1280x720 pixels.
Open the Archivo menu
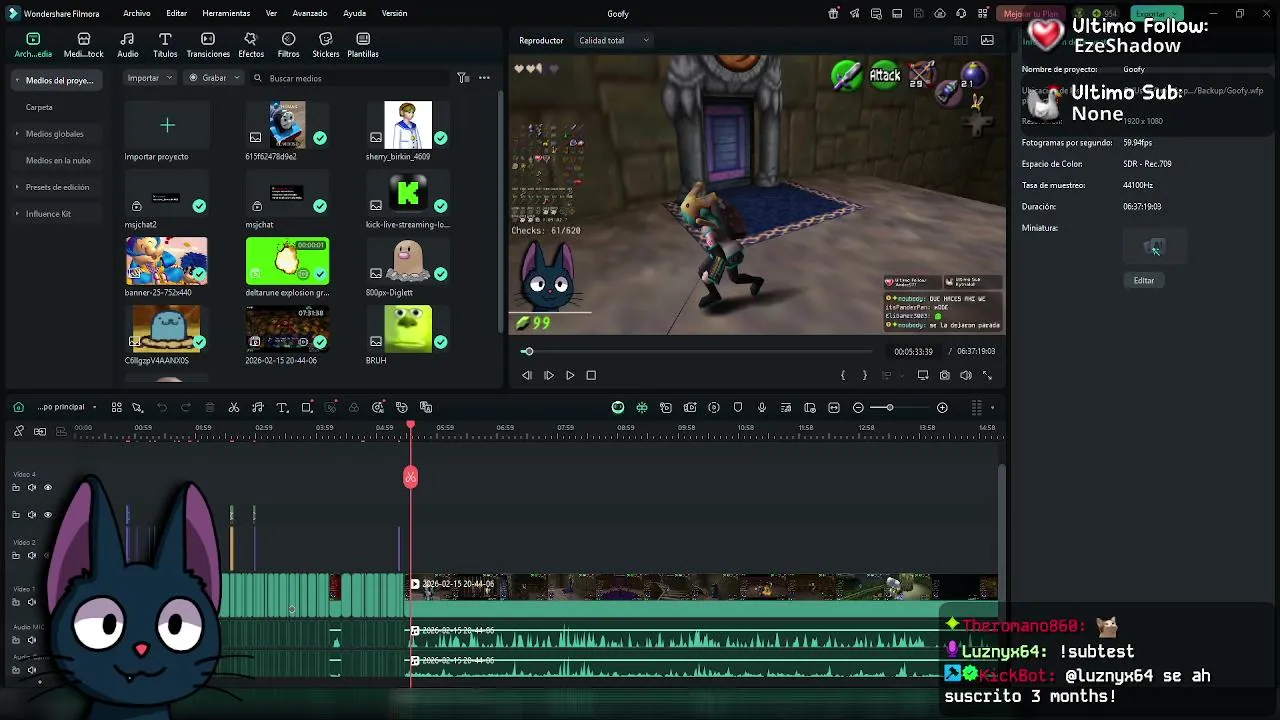pos(137,13)
